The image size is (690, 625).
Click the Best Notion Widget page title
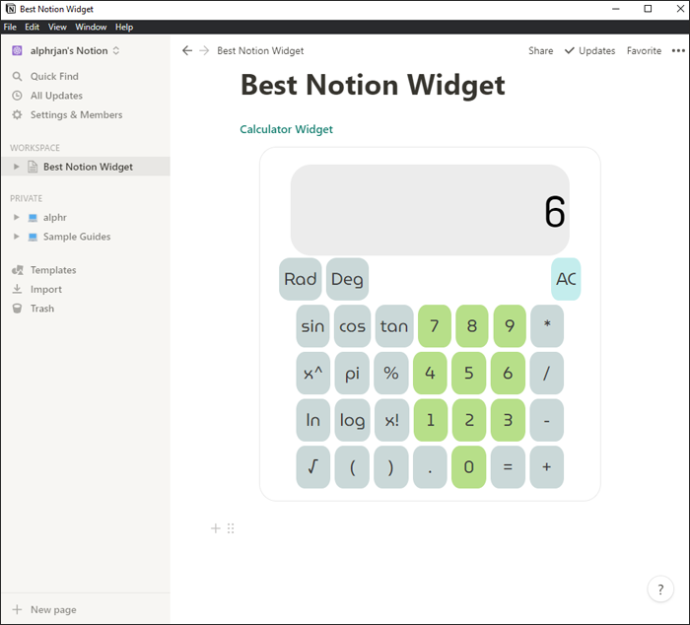pyautogui.click(x=373, y=85)
